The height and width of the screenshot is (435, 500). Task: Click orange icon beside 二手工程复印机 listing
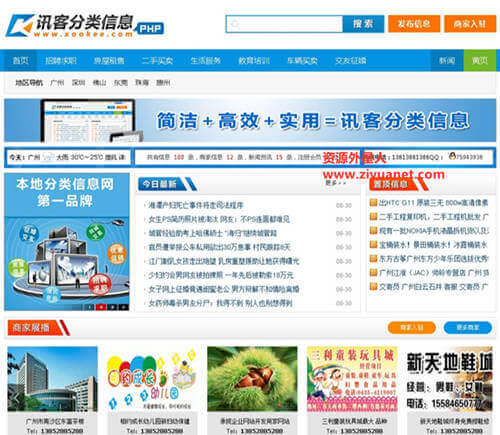[x=373, y=216]
